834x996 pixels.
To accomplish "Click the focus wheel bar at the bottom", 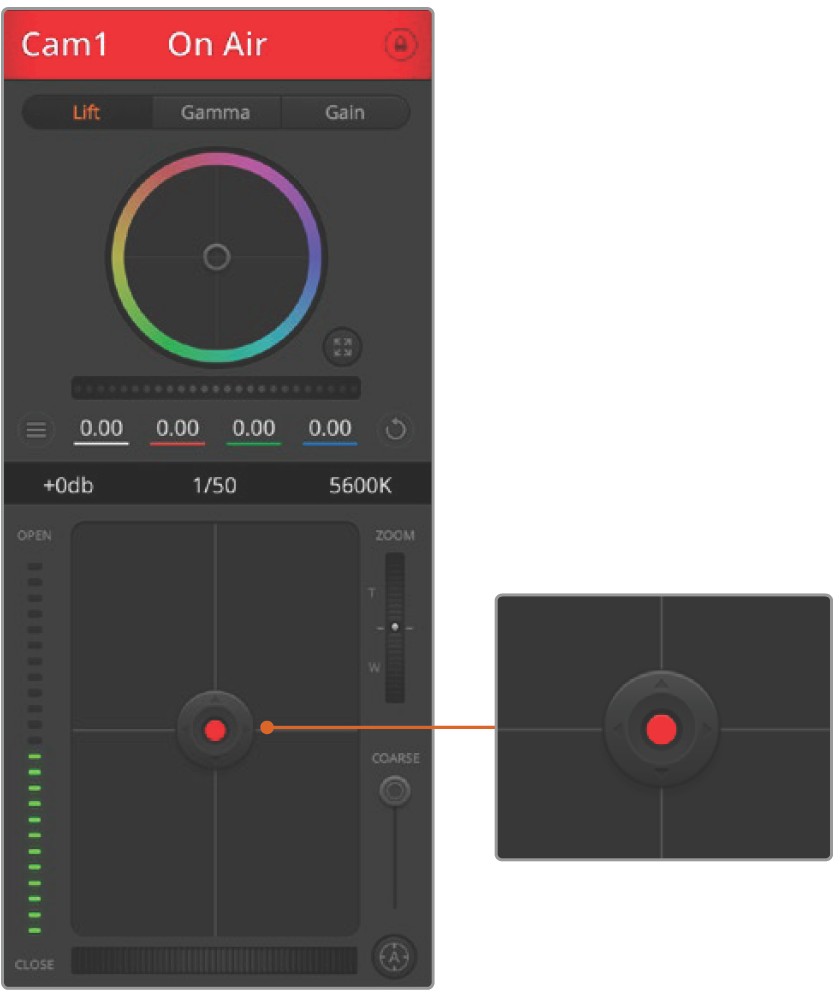I will (214, 961).
